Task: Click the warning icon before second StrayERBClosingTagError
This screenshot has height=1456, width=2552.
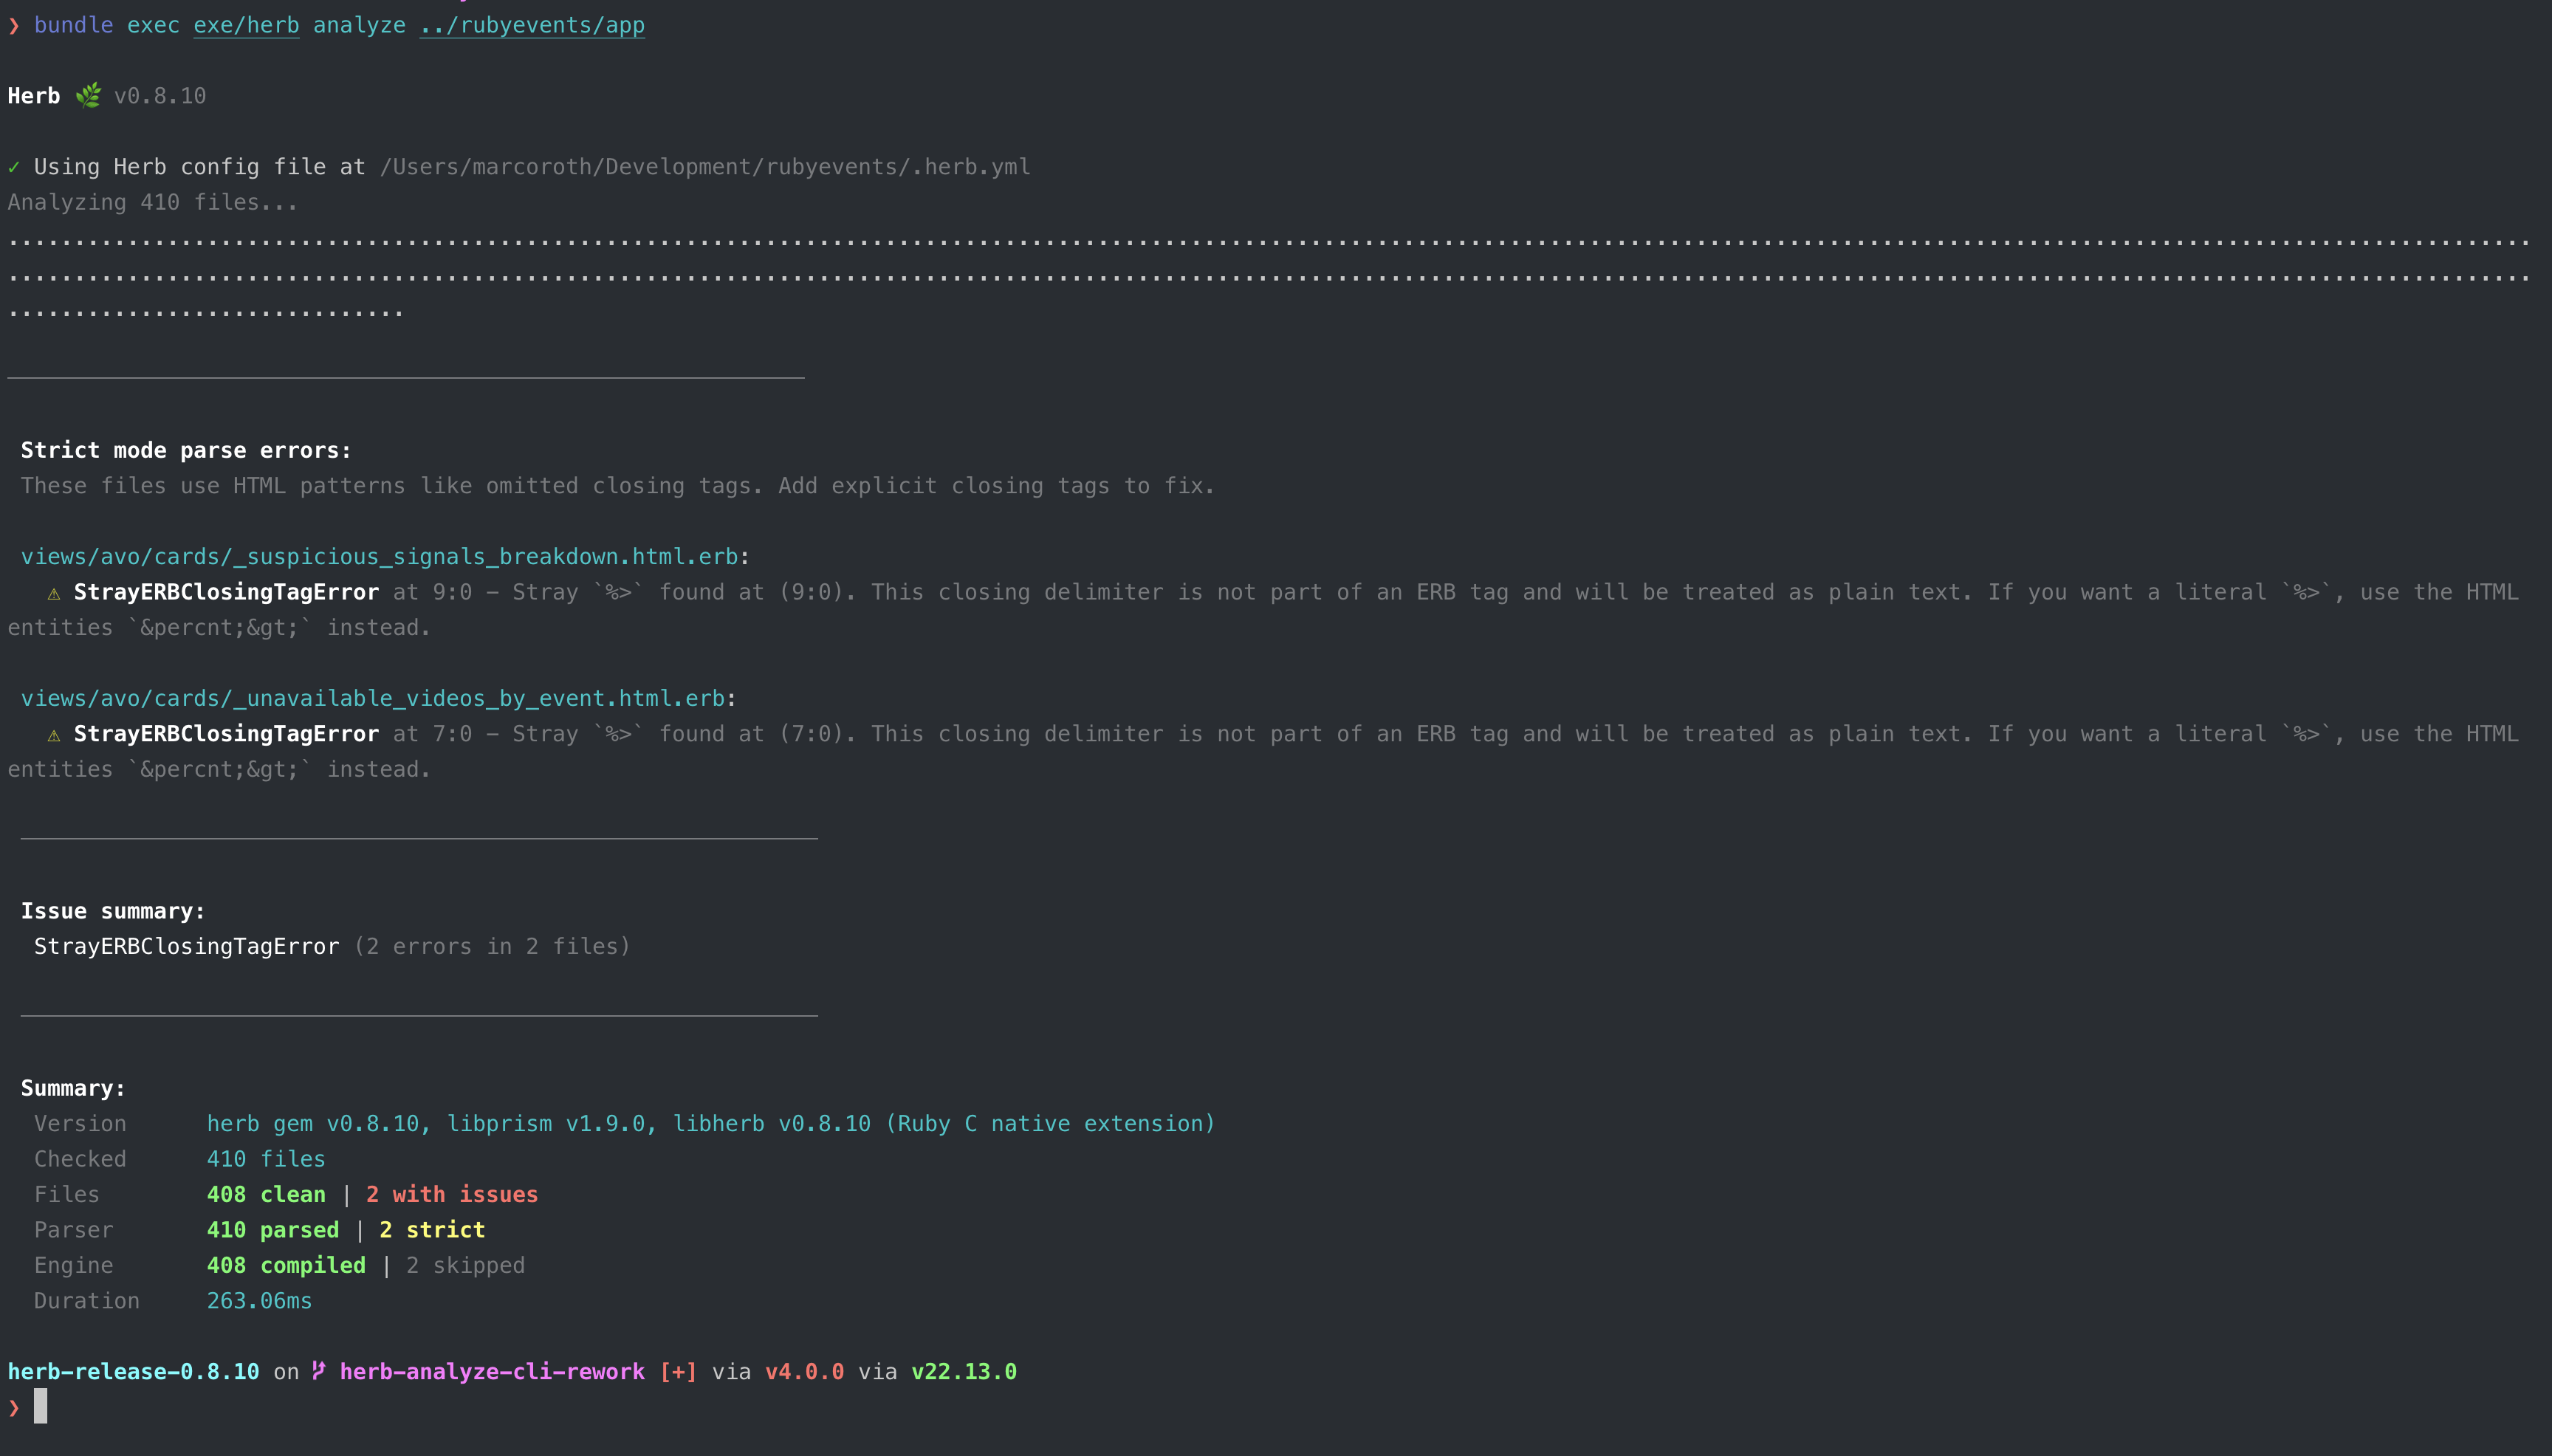Action: pos(54,733)
